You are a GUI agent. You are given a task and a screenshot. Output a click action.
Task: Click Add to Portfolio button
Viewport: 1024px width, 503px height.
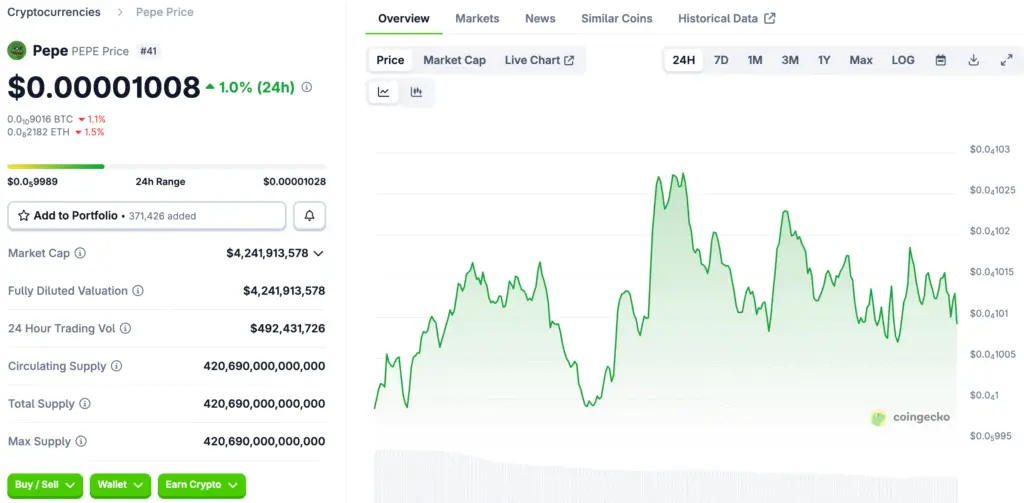(147, 216)
